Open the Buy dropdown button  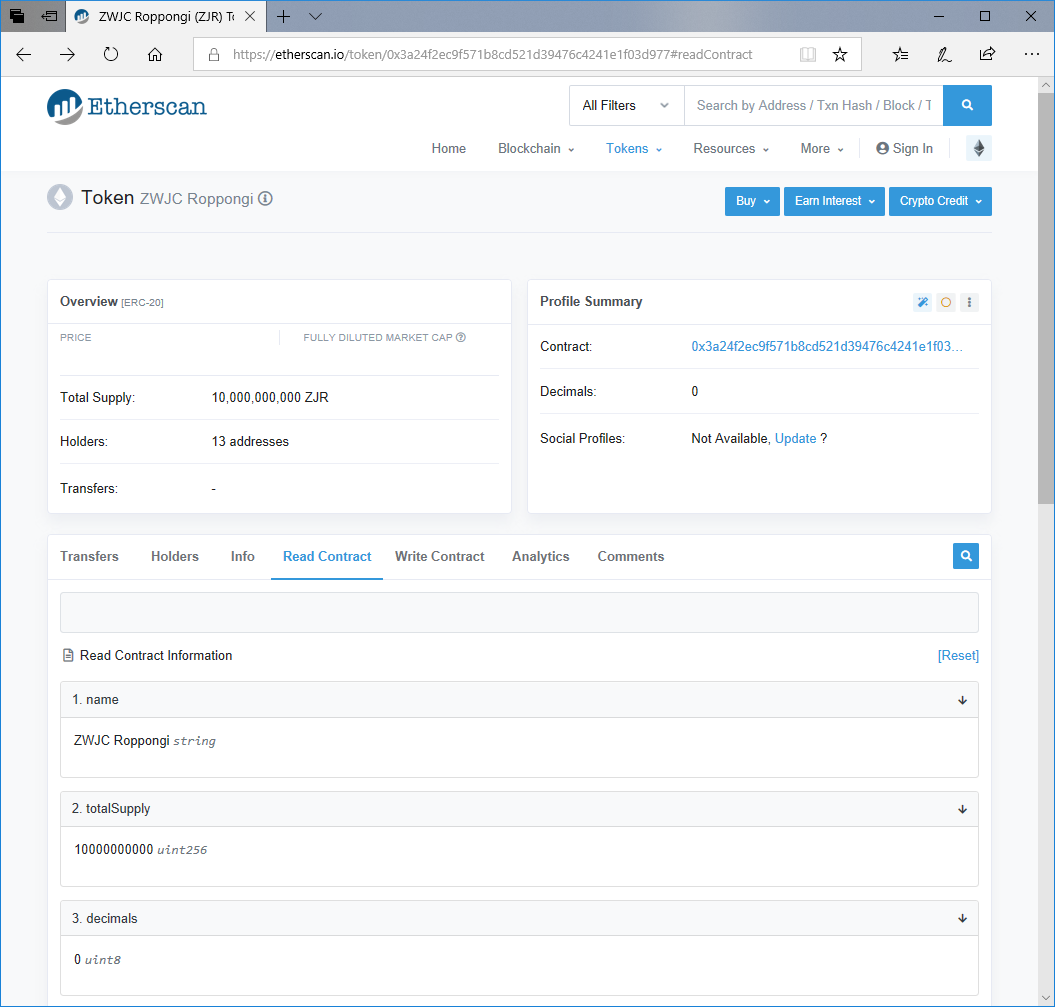click(x=752, y=201)
